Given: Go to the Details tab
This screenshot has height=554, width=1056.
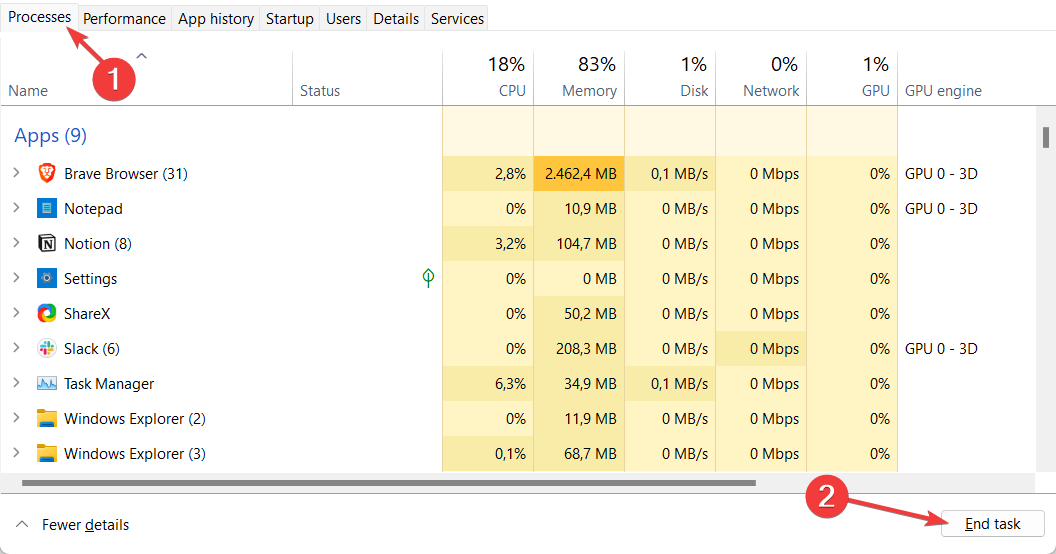Looking at the screenshot, I should [x=396, y=19].
